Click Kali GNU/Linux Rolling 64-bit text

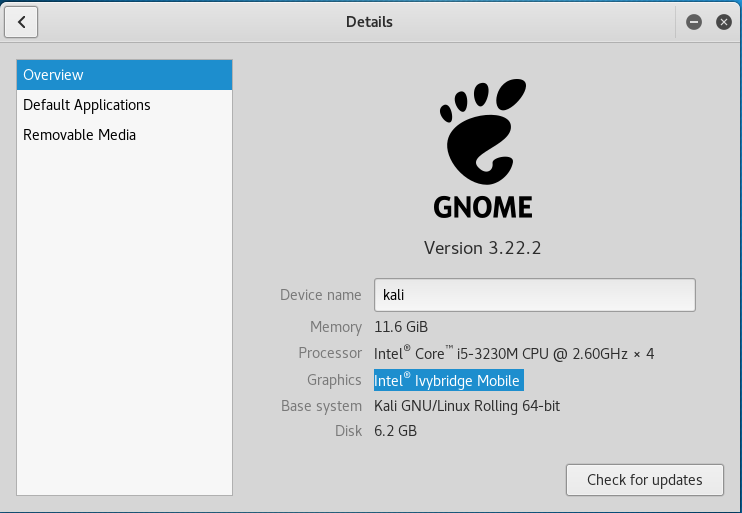(467, 406)
